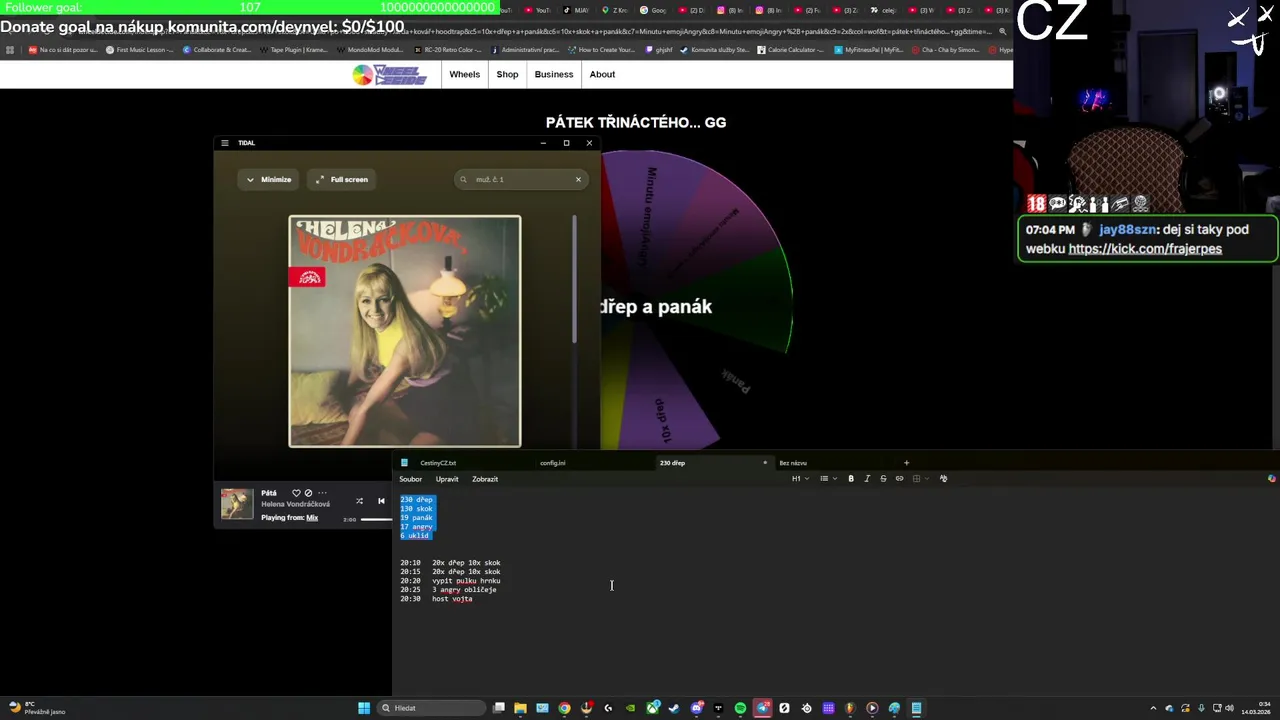Clear formatting in the Notepad toolbar
Viewport: 1280px width, 720px height.
(x=943, y=479)
